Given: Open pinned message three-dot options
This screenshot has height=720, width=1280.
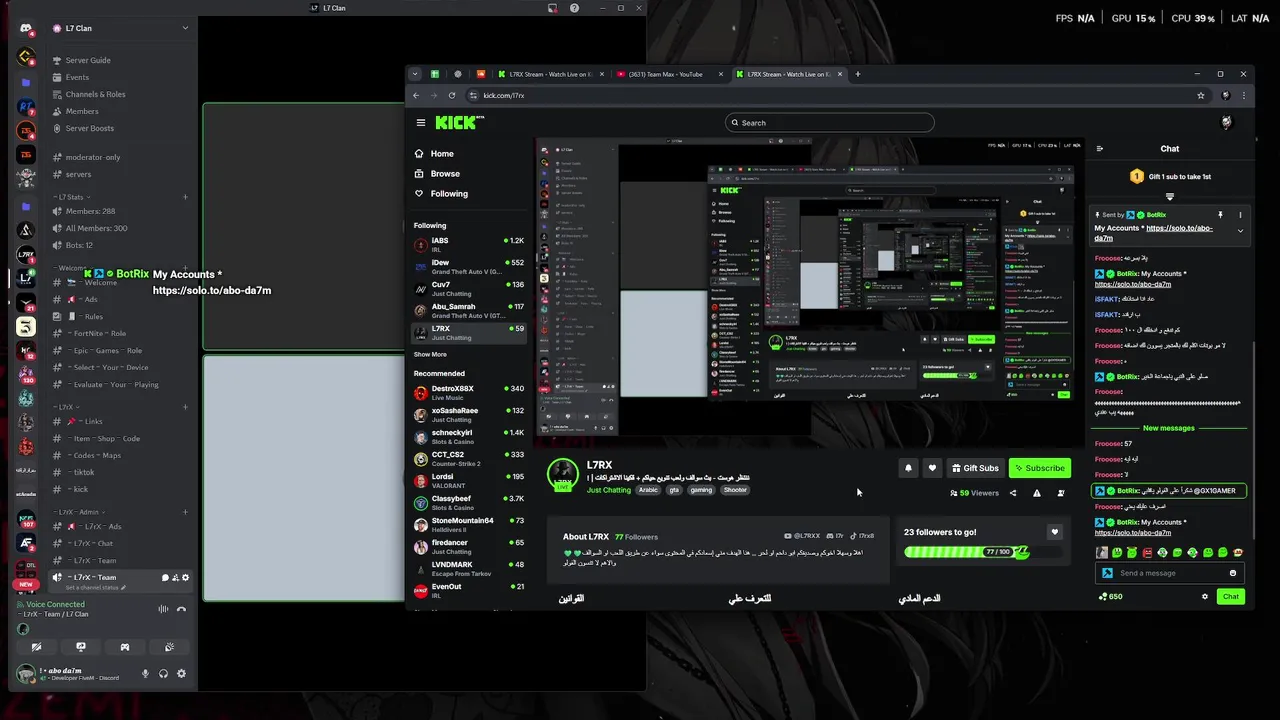Looking at the screenshot, I should coord(1240,215).
